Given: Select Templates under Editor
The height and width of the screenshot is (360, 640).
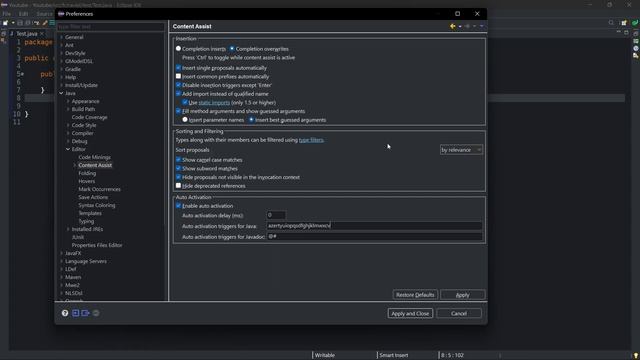Looking at the screenshot, I should pos(90,213).
